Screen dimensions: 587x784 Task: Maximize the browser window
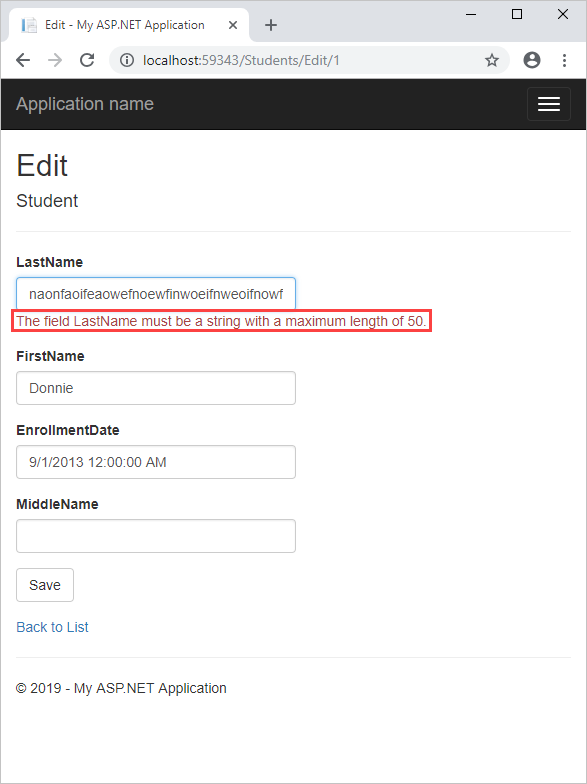[517, 14]
